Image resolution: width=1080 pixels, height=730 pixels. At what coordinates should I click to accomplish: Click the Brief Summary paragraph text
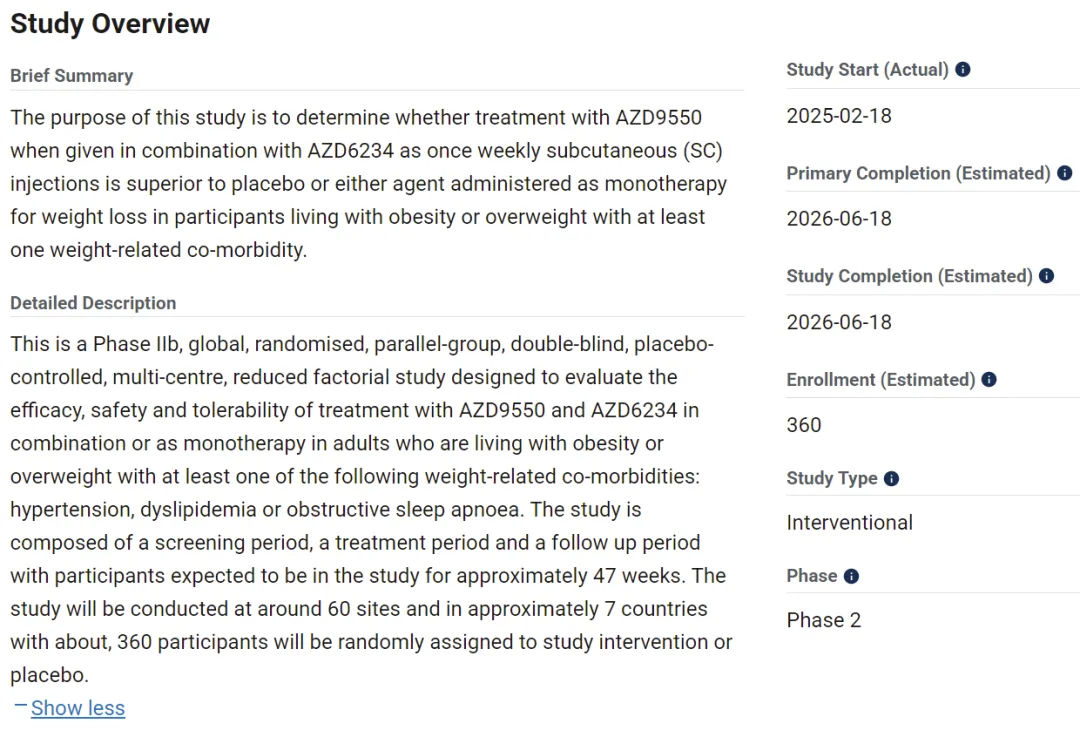tap(368, 184)
